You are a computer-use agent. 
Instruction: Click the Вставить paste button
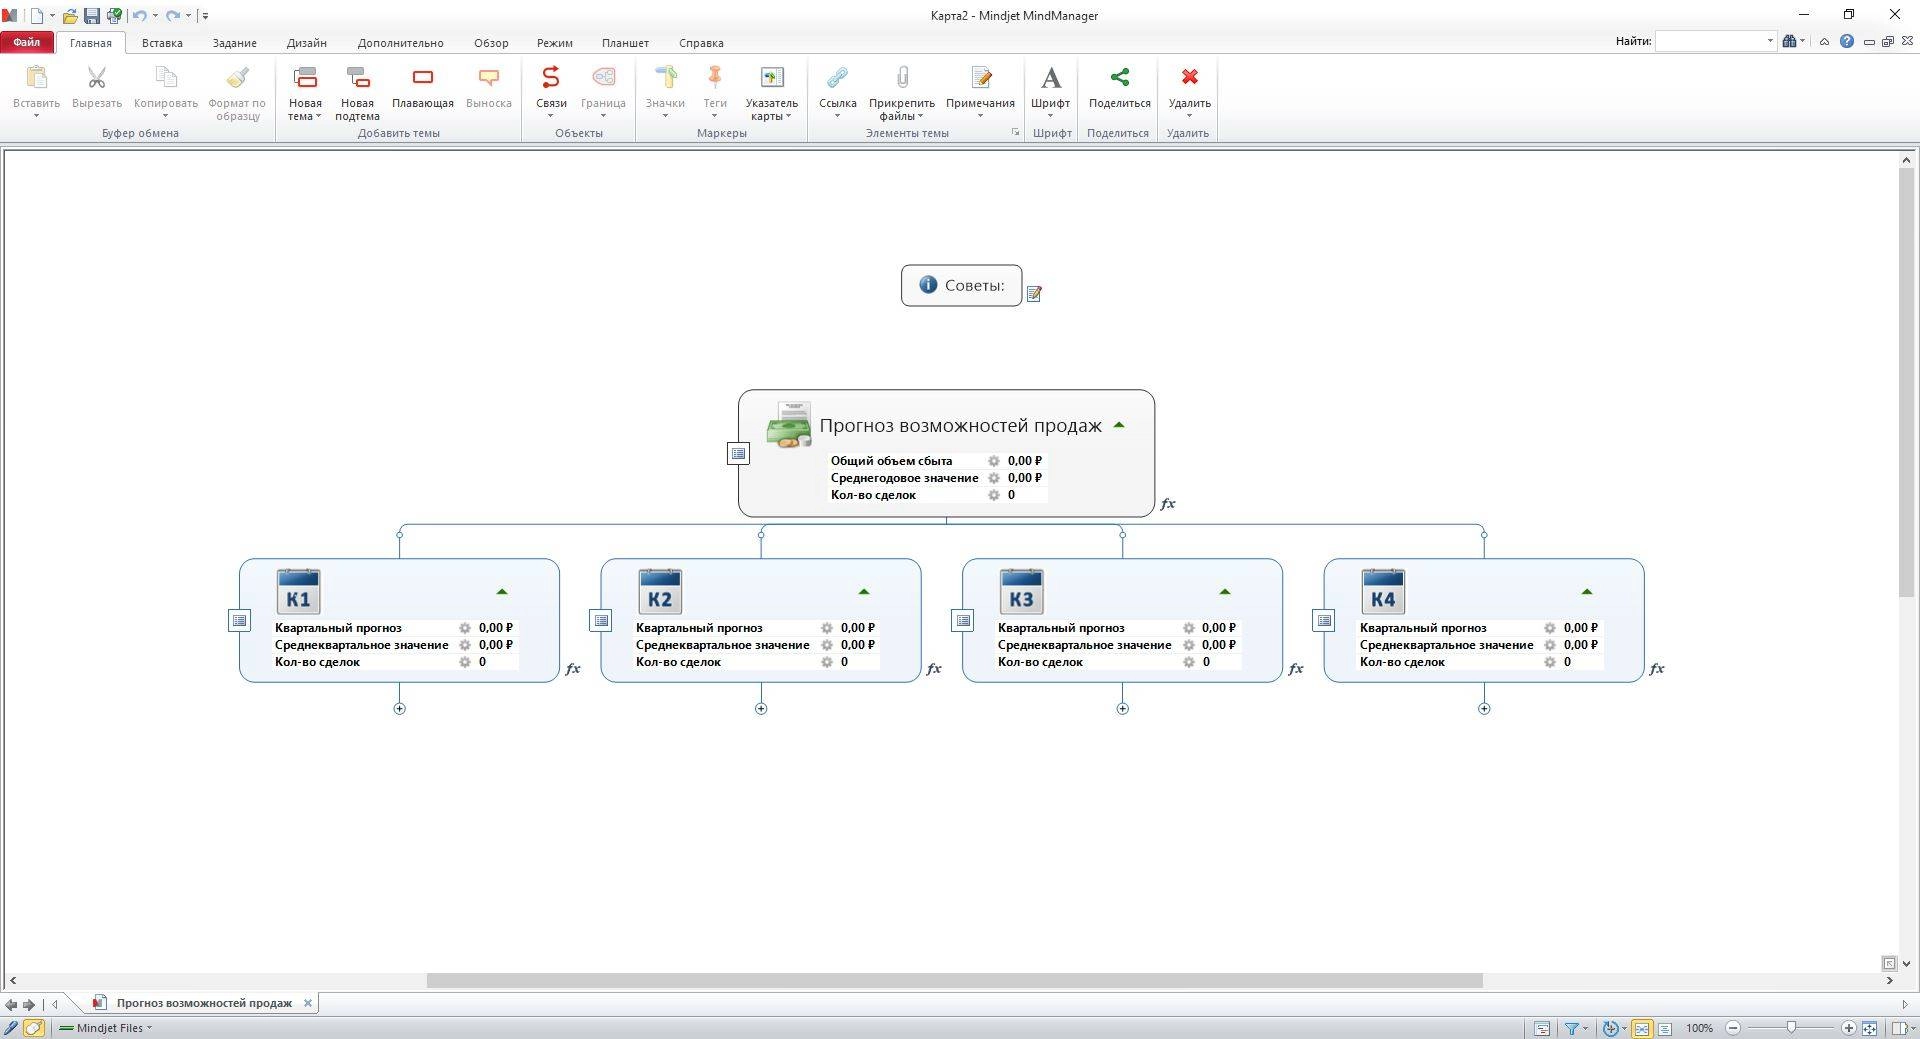click(x=36, y=93)
